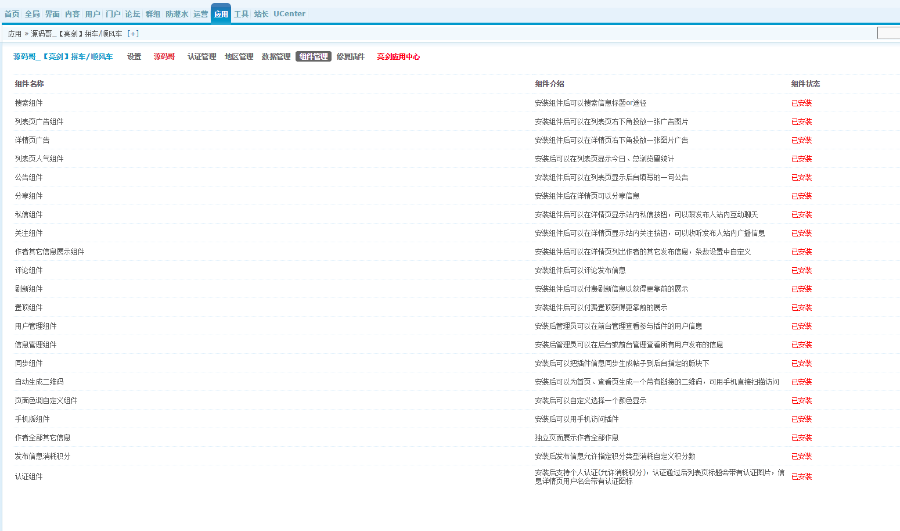Screen dimensions: 900x531
Task: Open the 检测插件 sub-tab
Action: click(351, 57)
